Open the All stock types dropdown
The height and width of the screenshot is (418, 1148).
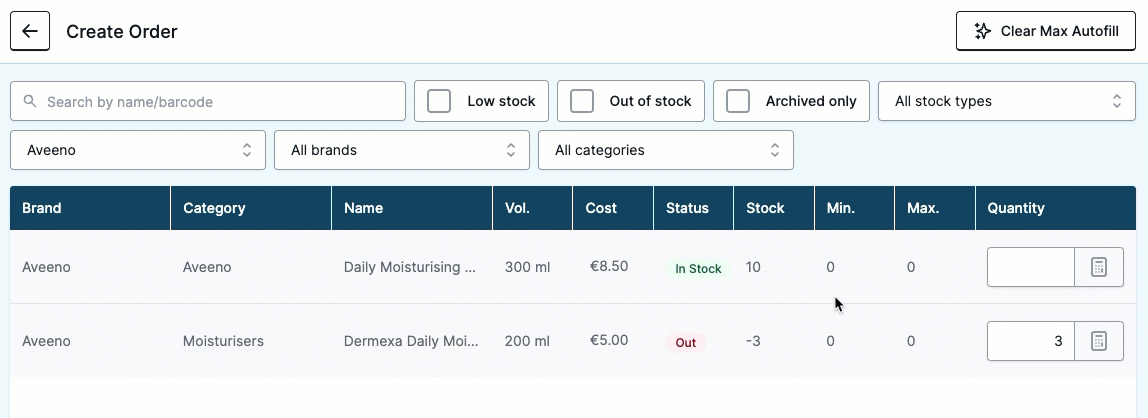pos(1007,101)
